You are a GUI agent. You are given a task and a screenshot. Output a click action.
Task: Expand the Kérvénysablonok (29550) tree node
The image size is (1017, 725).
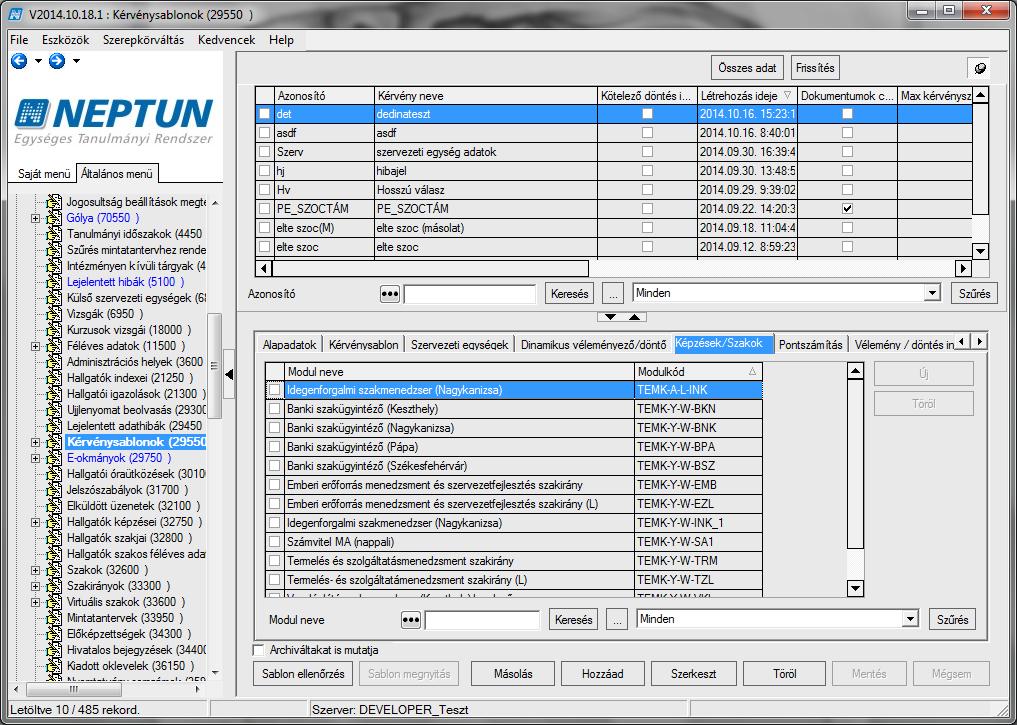tap(35, 442)
